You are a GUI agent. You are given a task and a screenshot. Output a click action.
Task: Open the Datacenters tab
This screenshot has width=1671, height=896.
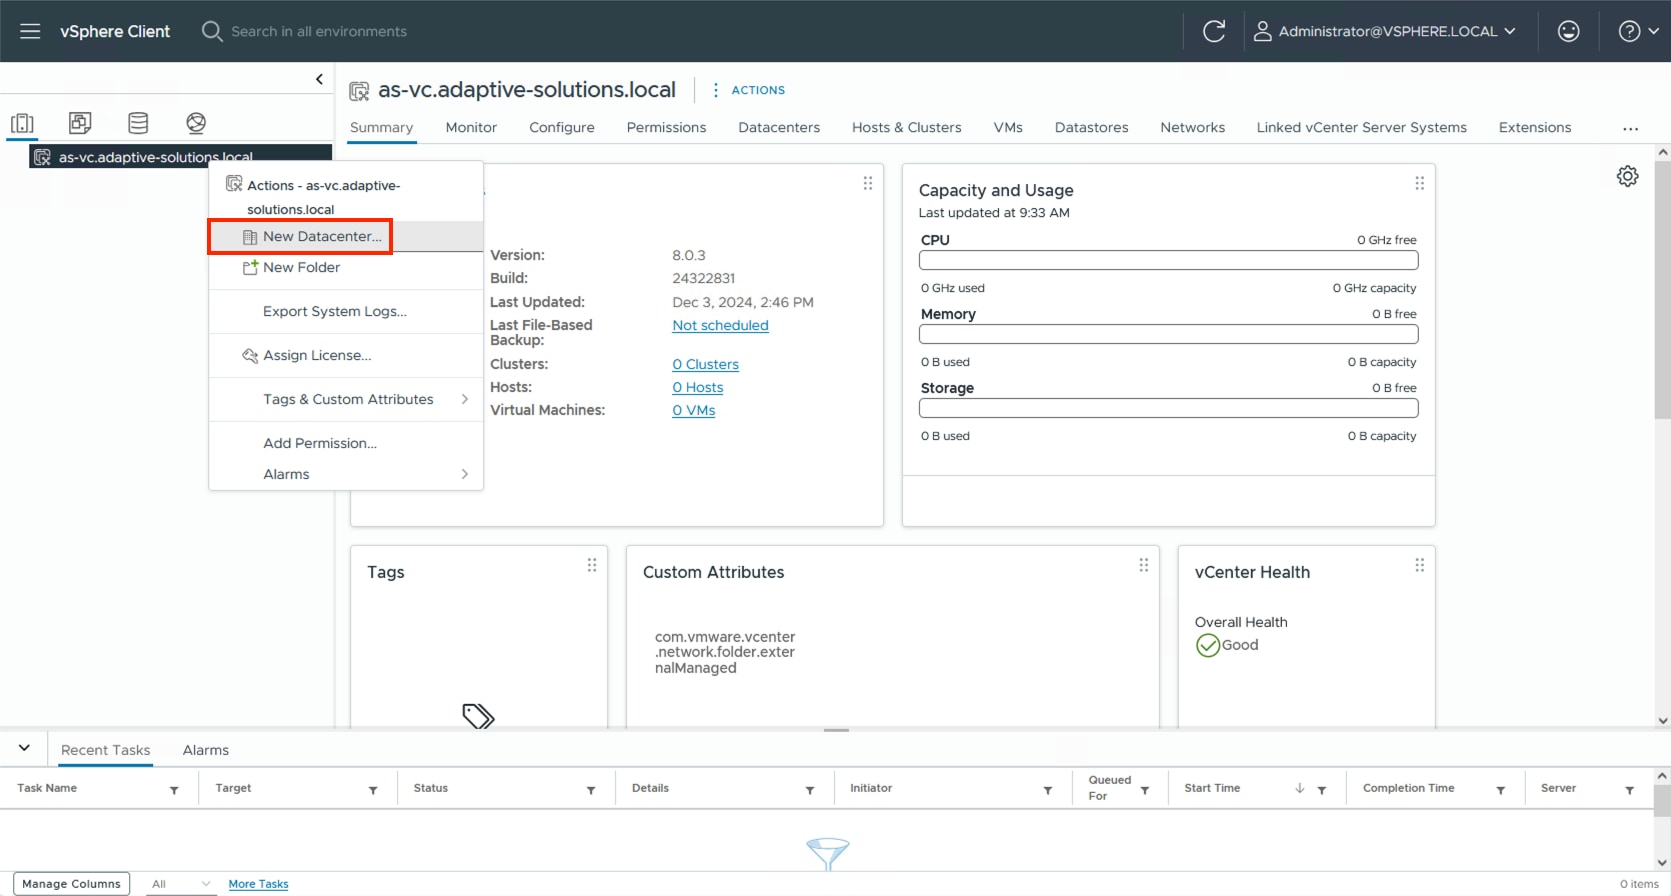click(779, 127)
